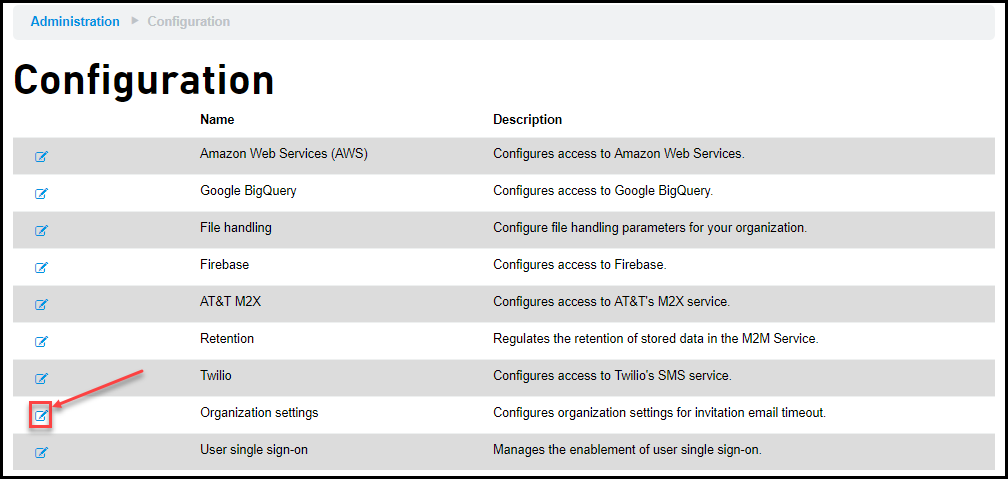Click the Organization settings row name

pos(259,413)
